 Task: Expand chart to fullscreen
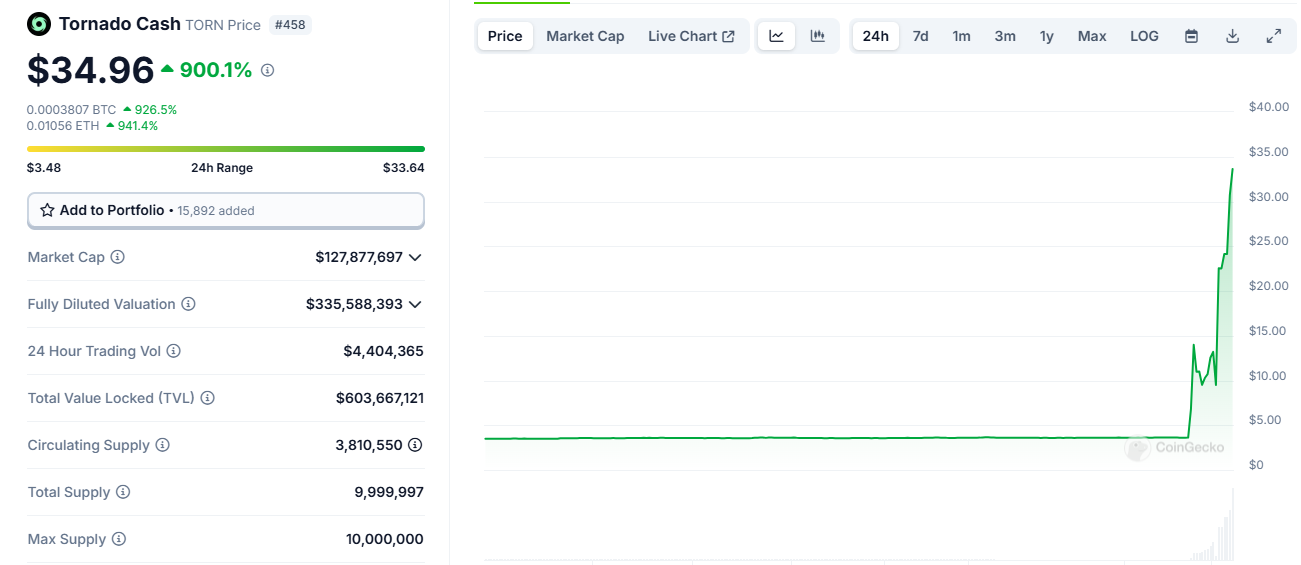(x=1273, y=36)
